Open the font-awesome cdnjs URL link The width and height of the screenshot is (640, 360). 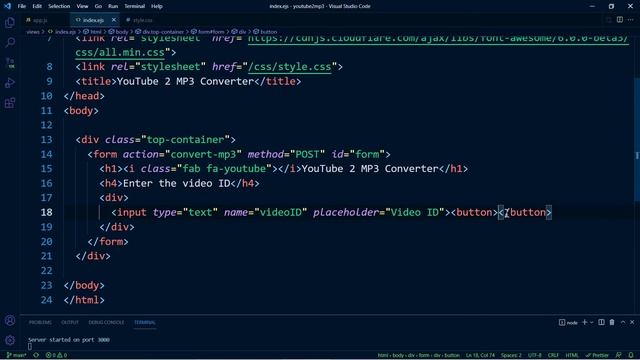point(438,40)
